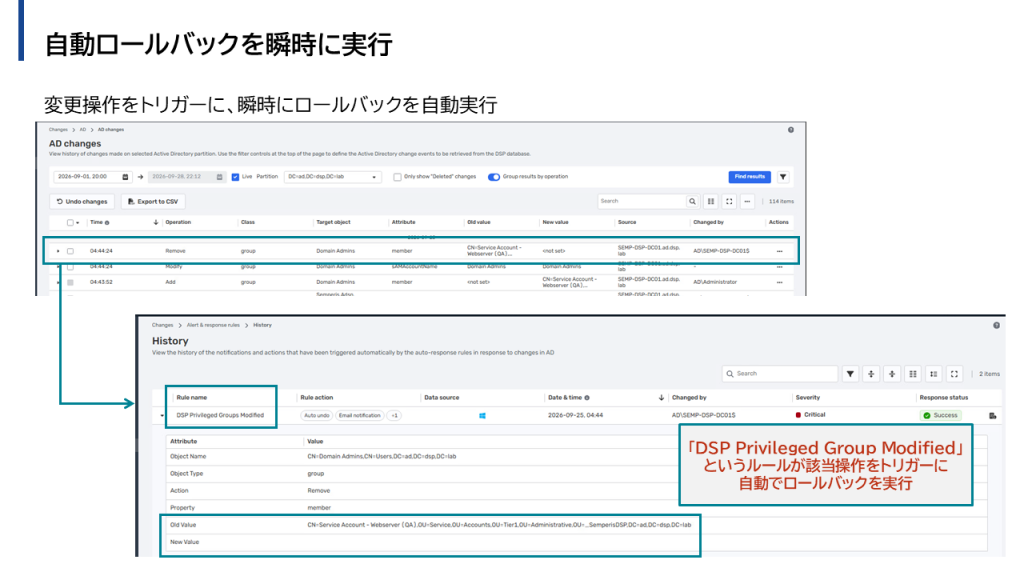Click Windows data source icon in History row
This screenshot has height=576, width=1024.
483,416
